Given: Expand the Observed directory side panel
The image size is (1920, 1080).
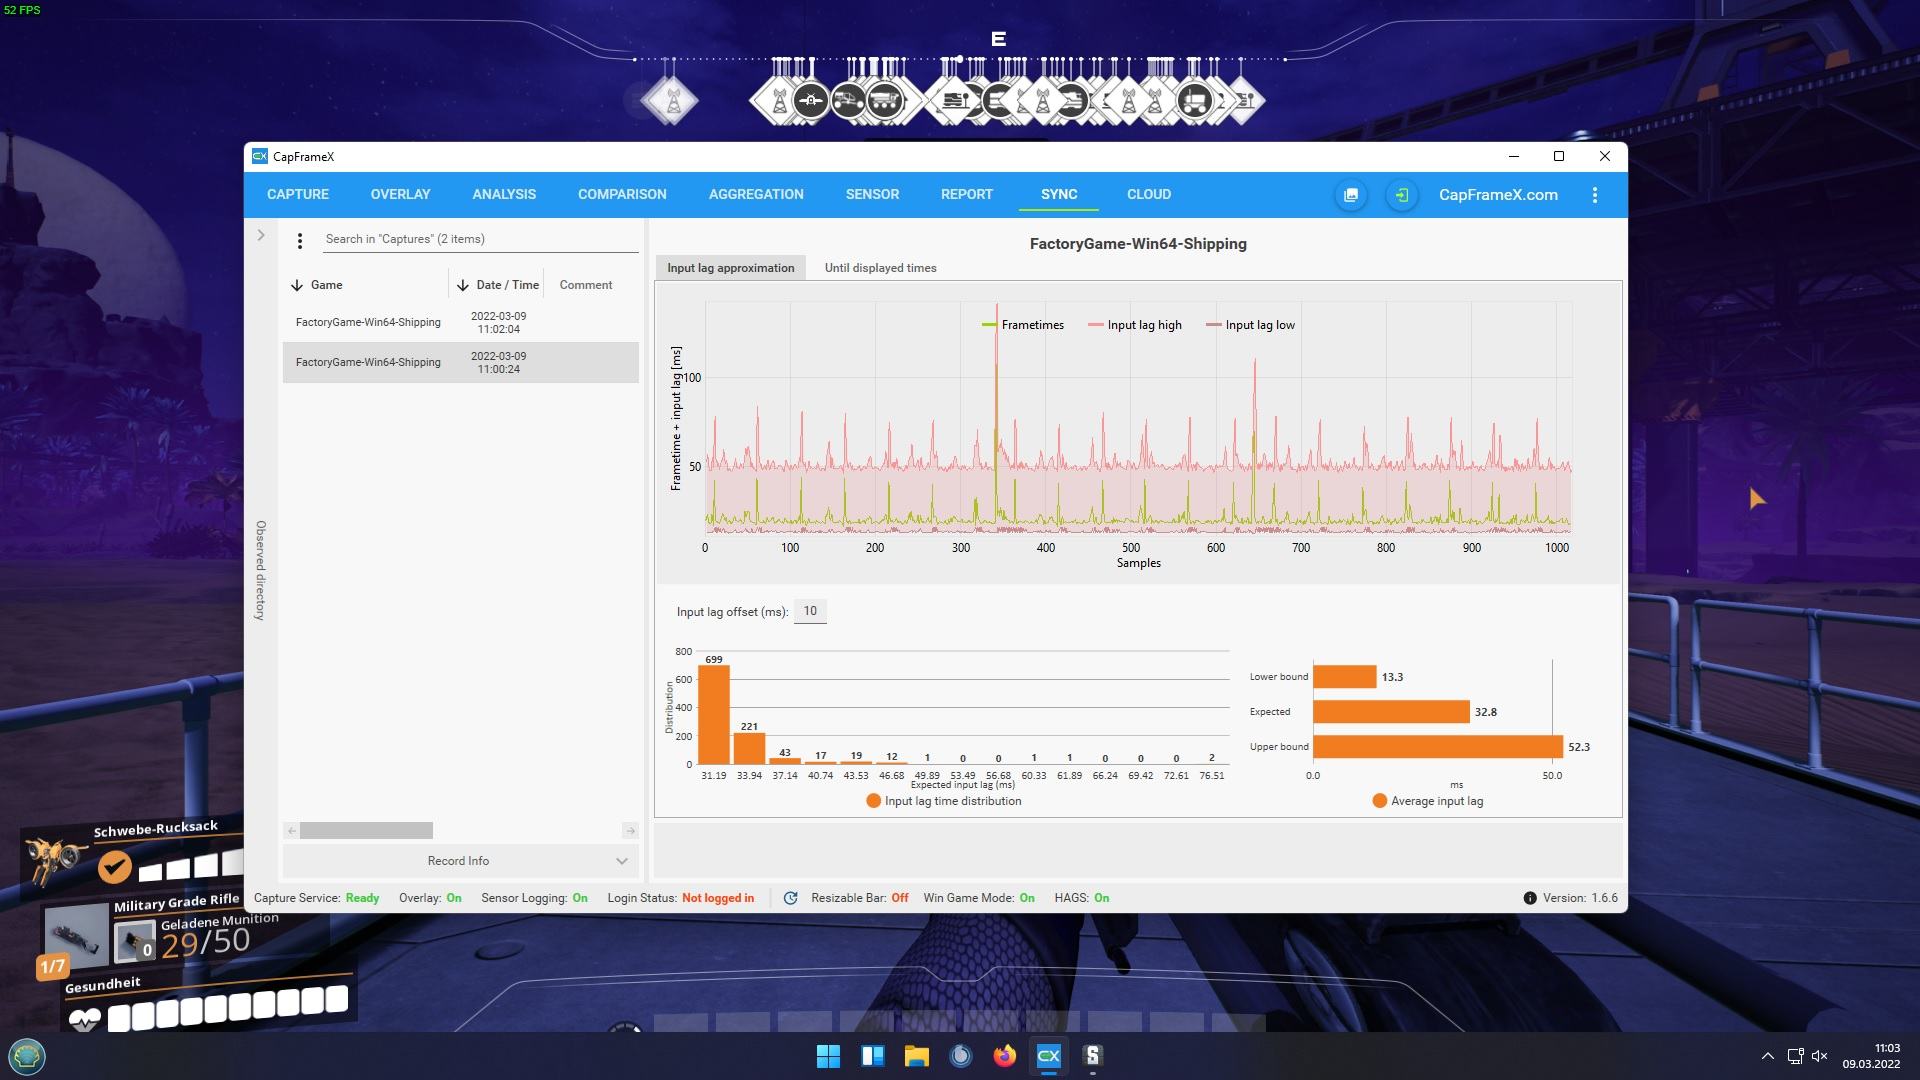Looking at the screenshot, I should pos(261,236).
